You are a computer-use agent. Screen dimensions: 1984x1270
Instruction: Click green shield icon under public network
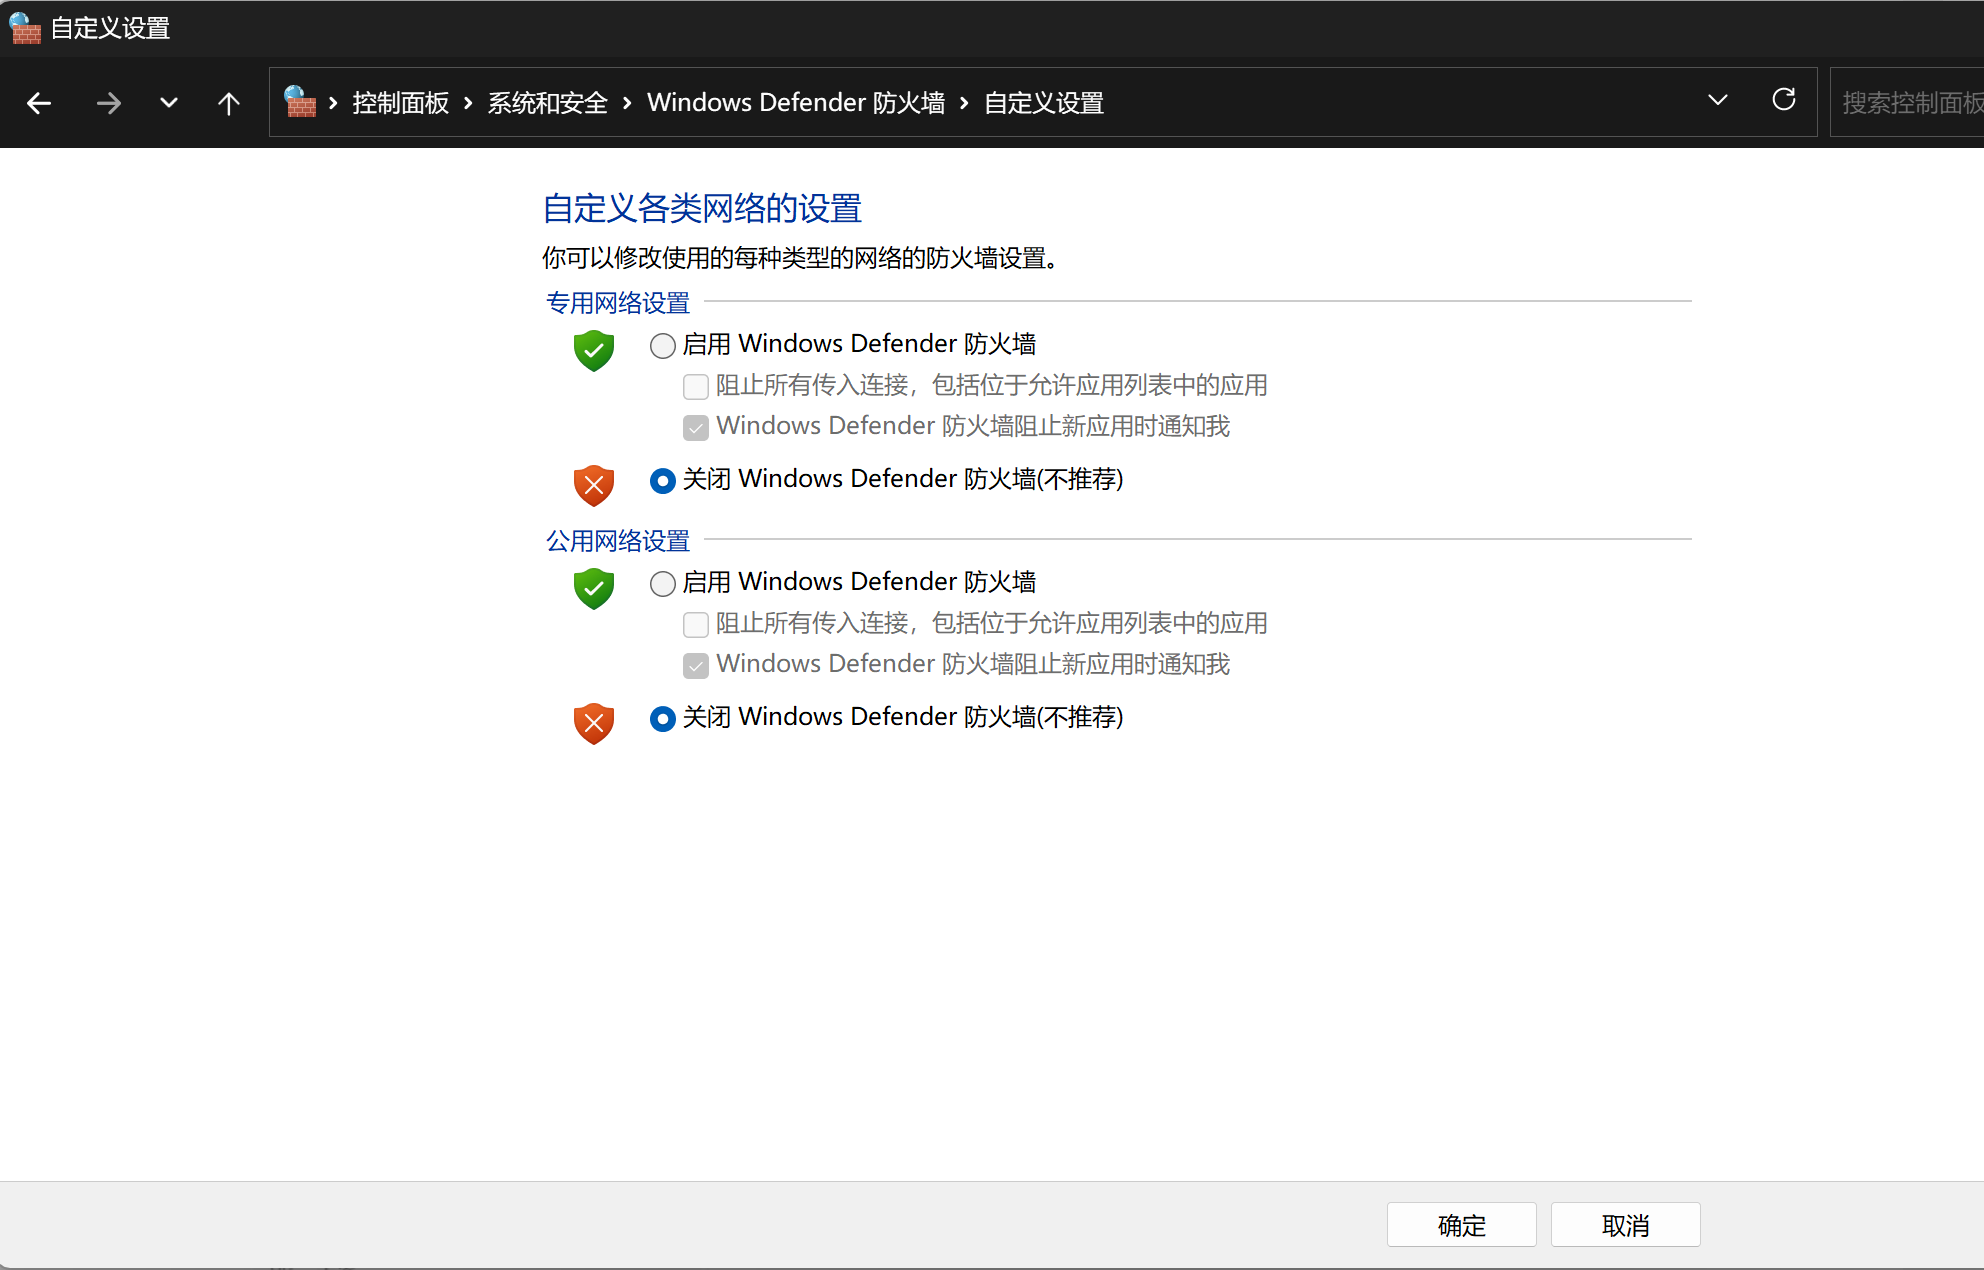tap(593, 588)
